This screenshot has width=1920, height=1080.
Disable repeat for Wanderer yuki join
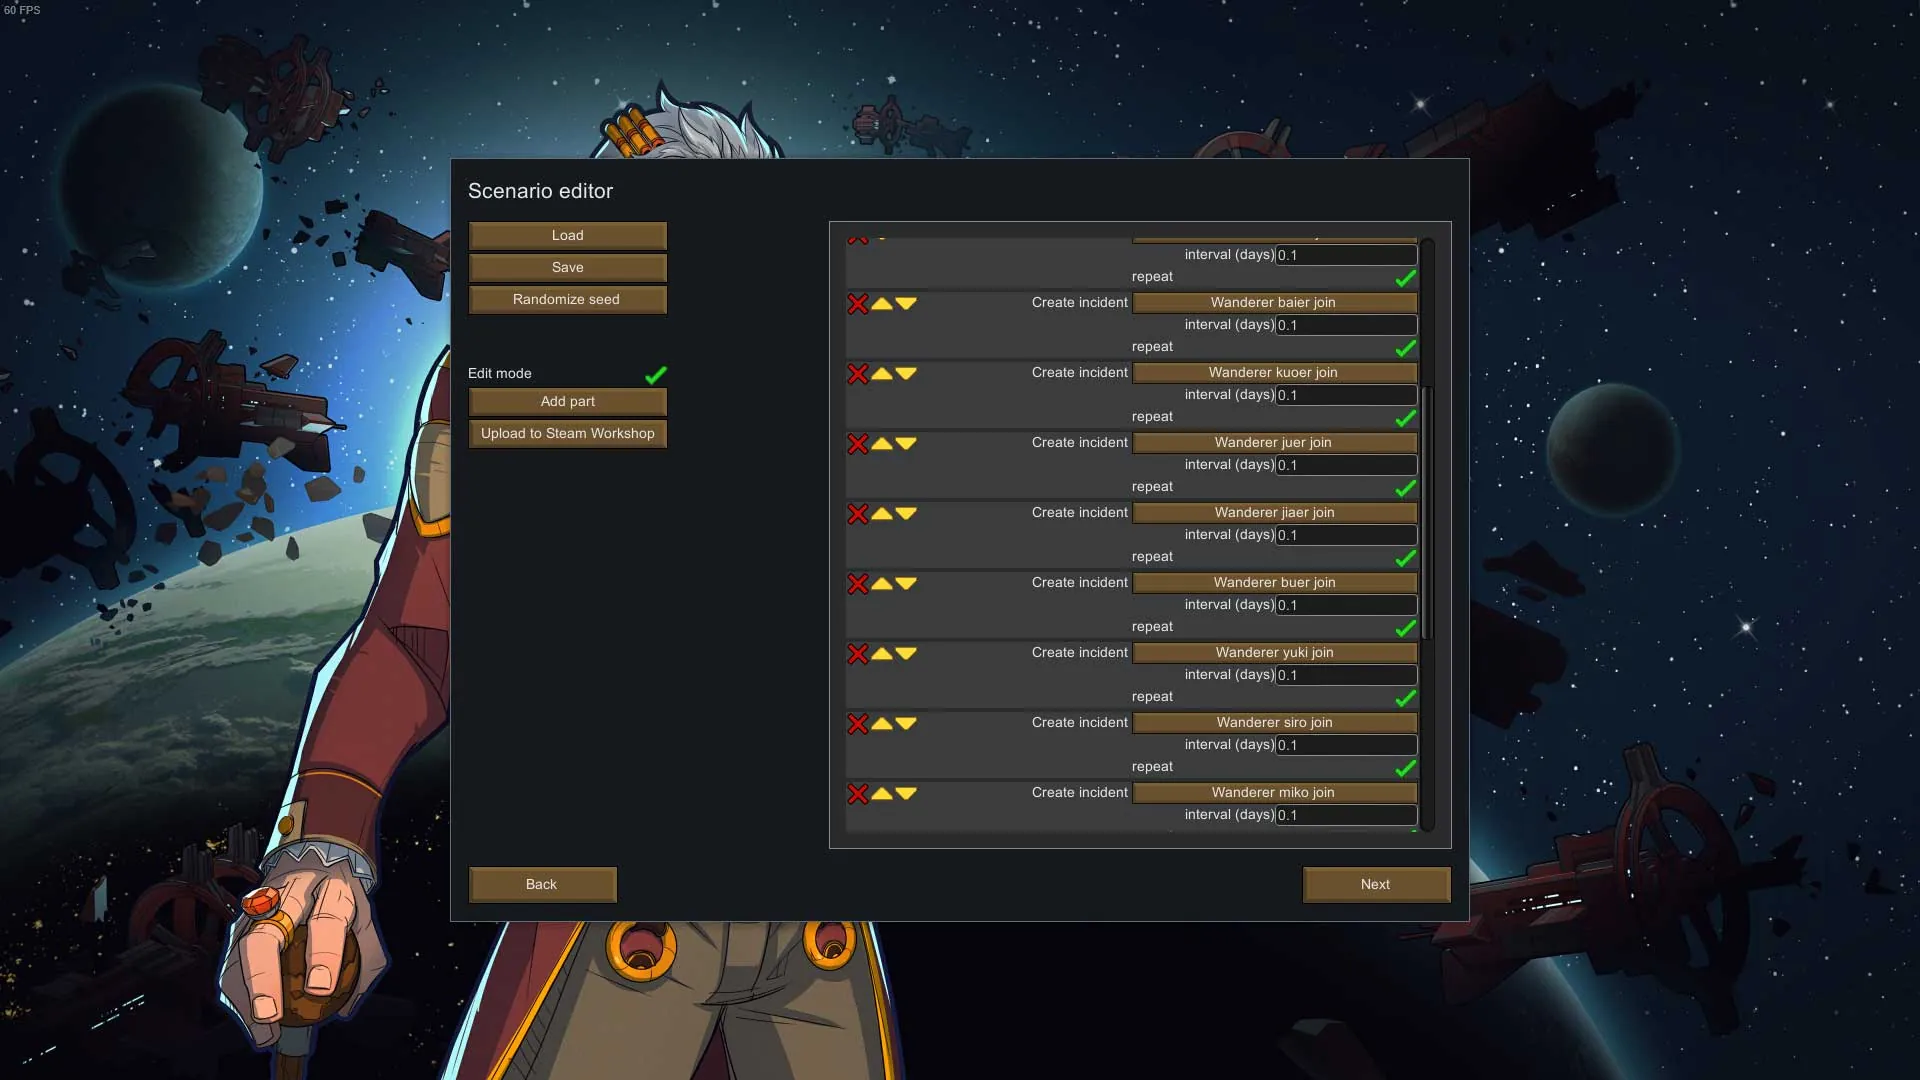pos(1405,698)
